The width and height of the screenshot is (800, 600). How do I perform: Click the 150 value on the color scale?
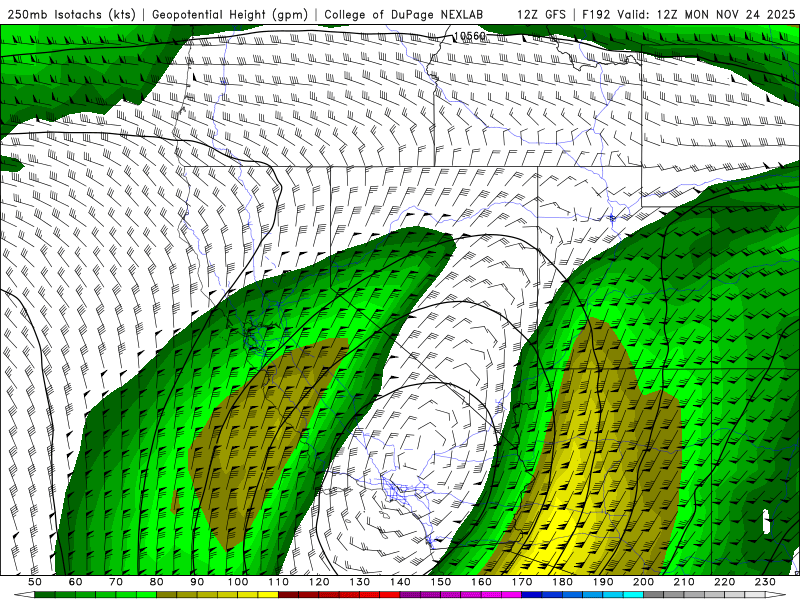coord(440,582)
